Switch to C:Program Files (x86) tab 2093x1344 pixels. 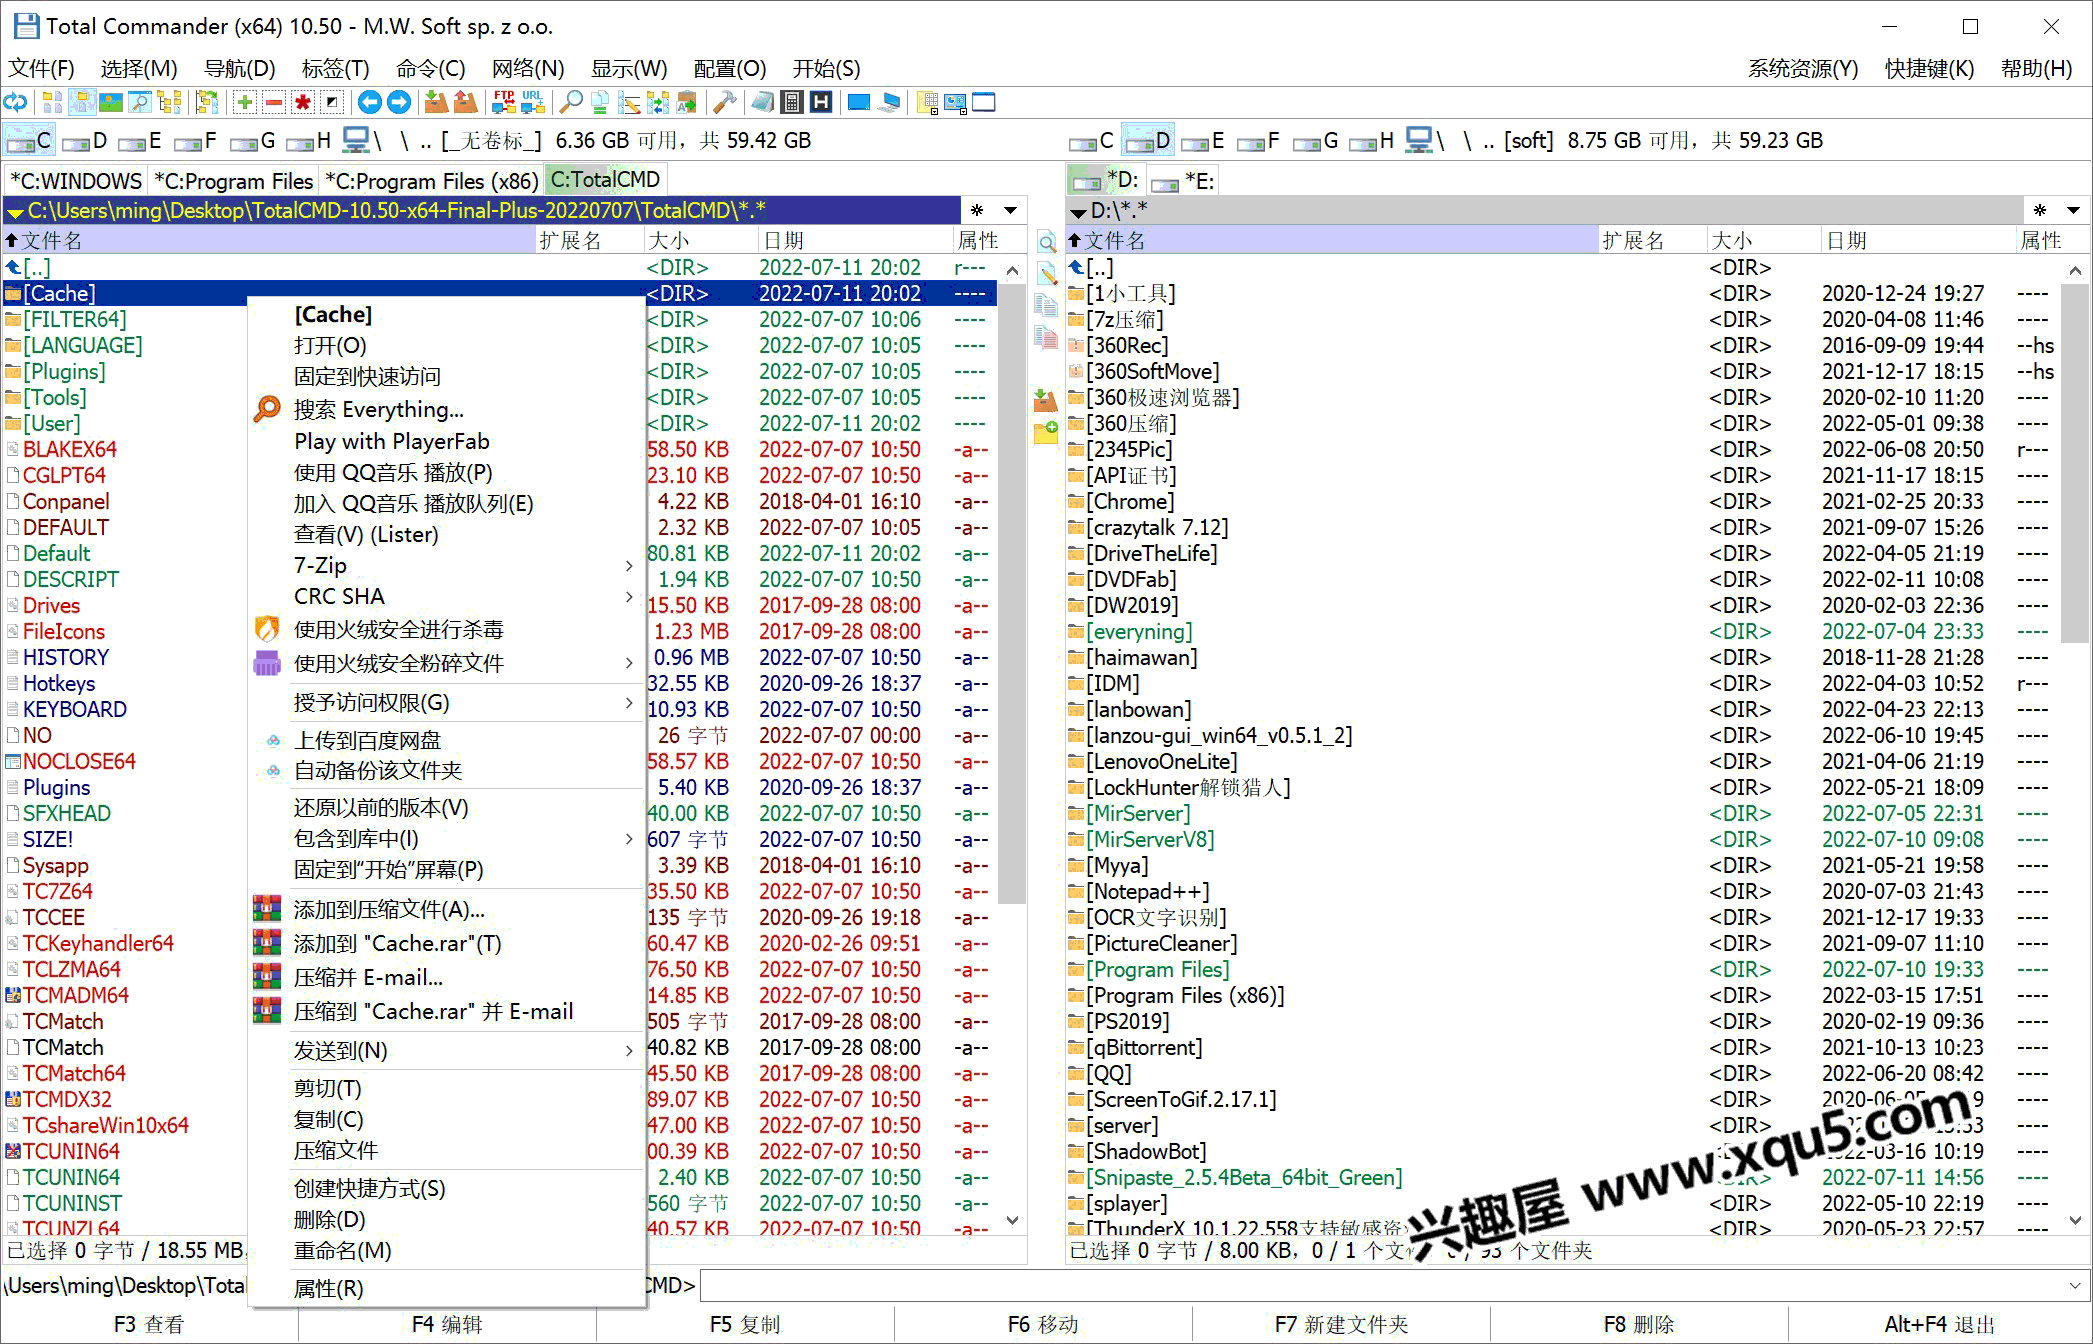(431, 181)
